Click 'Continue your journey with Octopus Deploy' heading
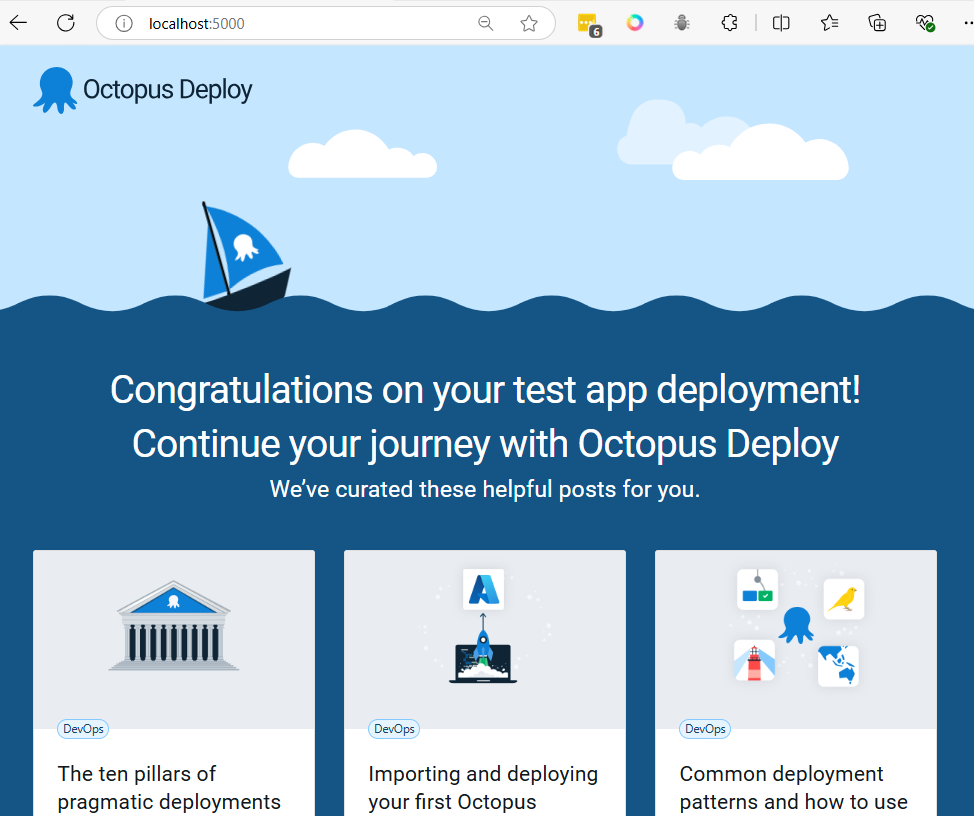 [485, 444]
